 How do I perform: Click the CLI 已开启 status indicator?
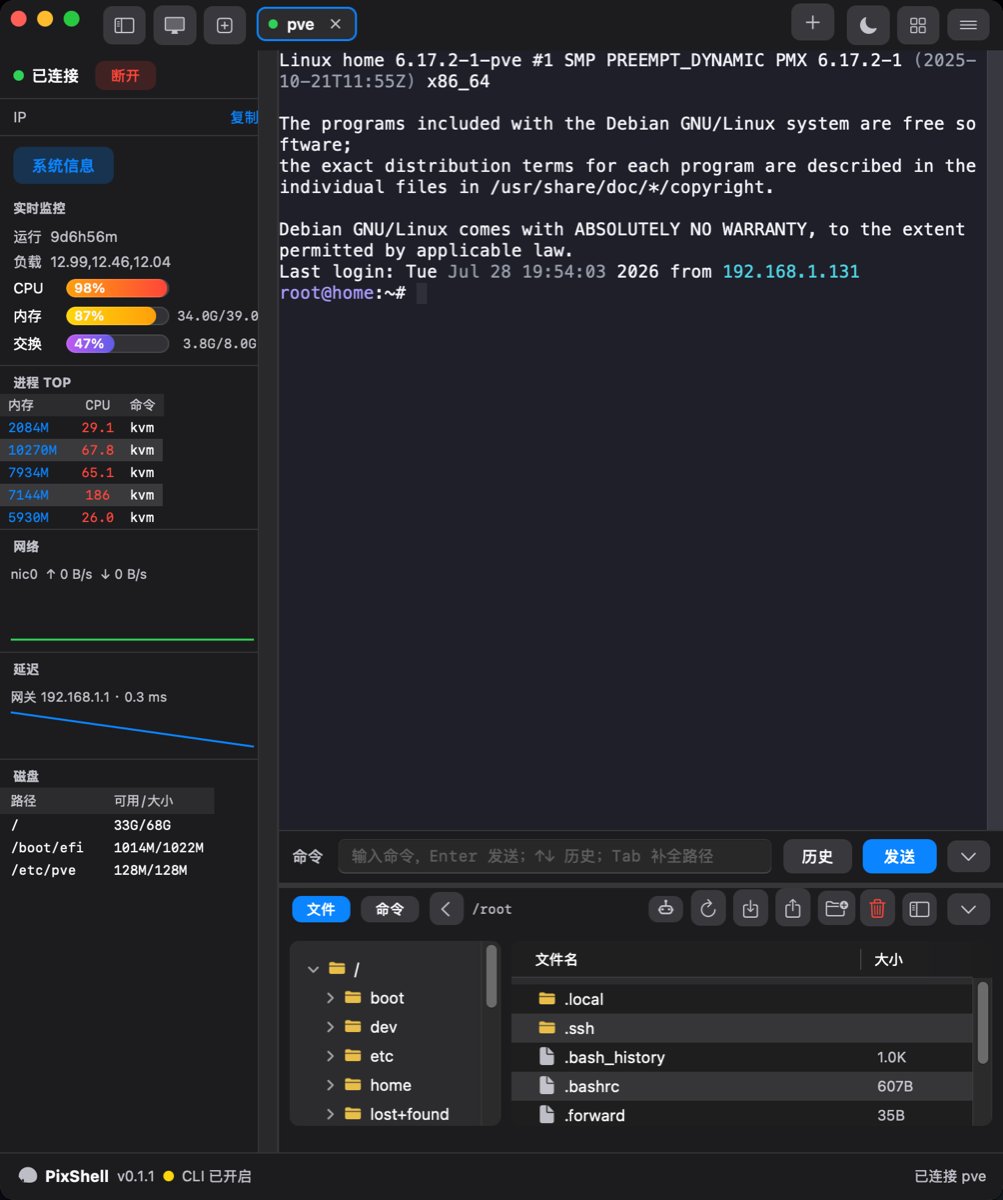click(208, 1176)
